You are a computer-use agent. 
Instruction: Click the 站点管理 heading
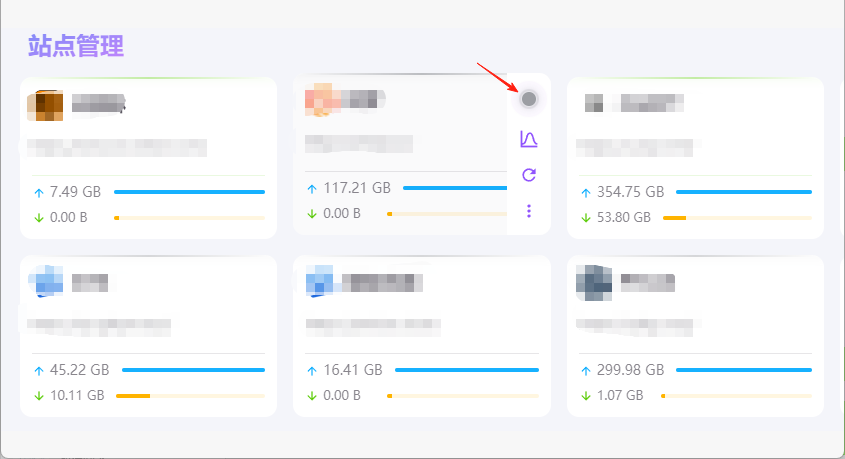click(76, 46)
